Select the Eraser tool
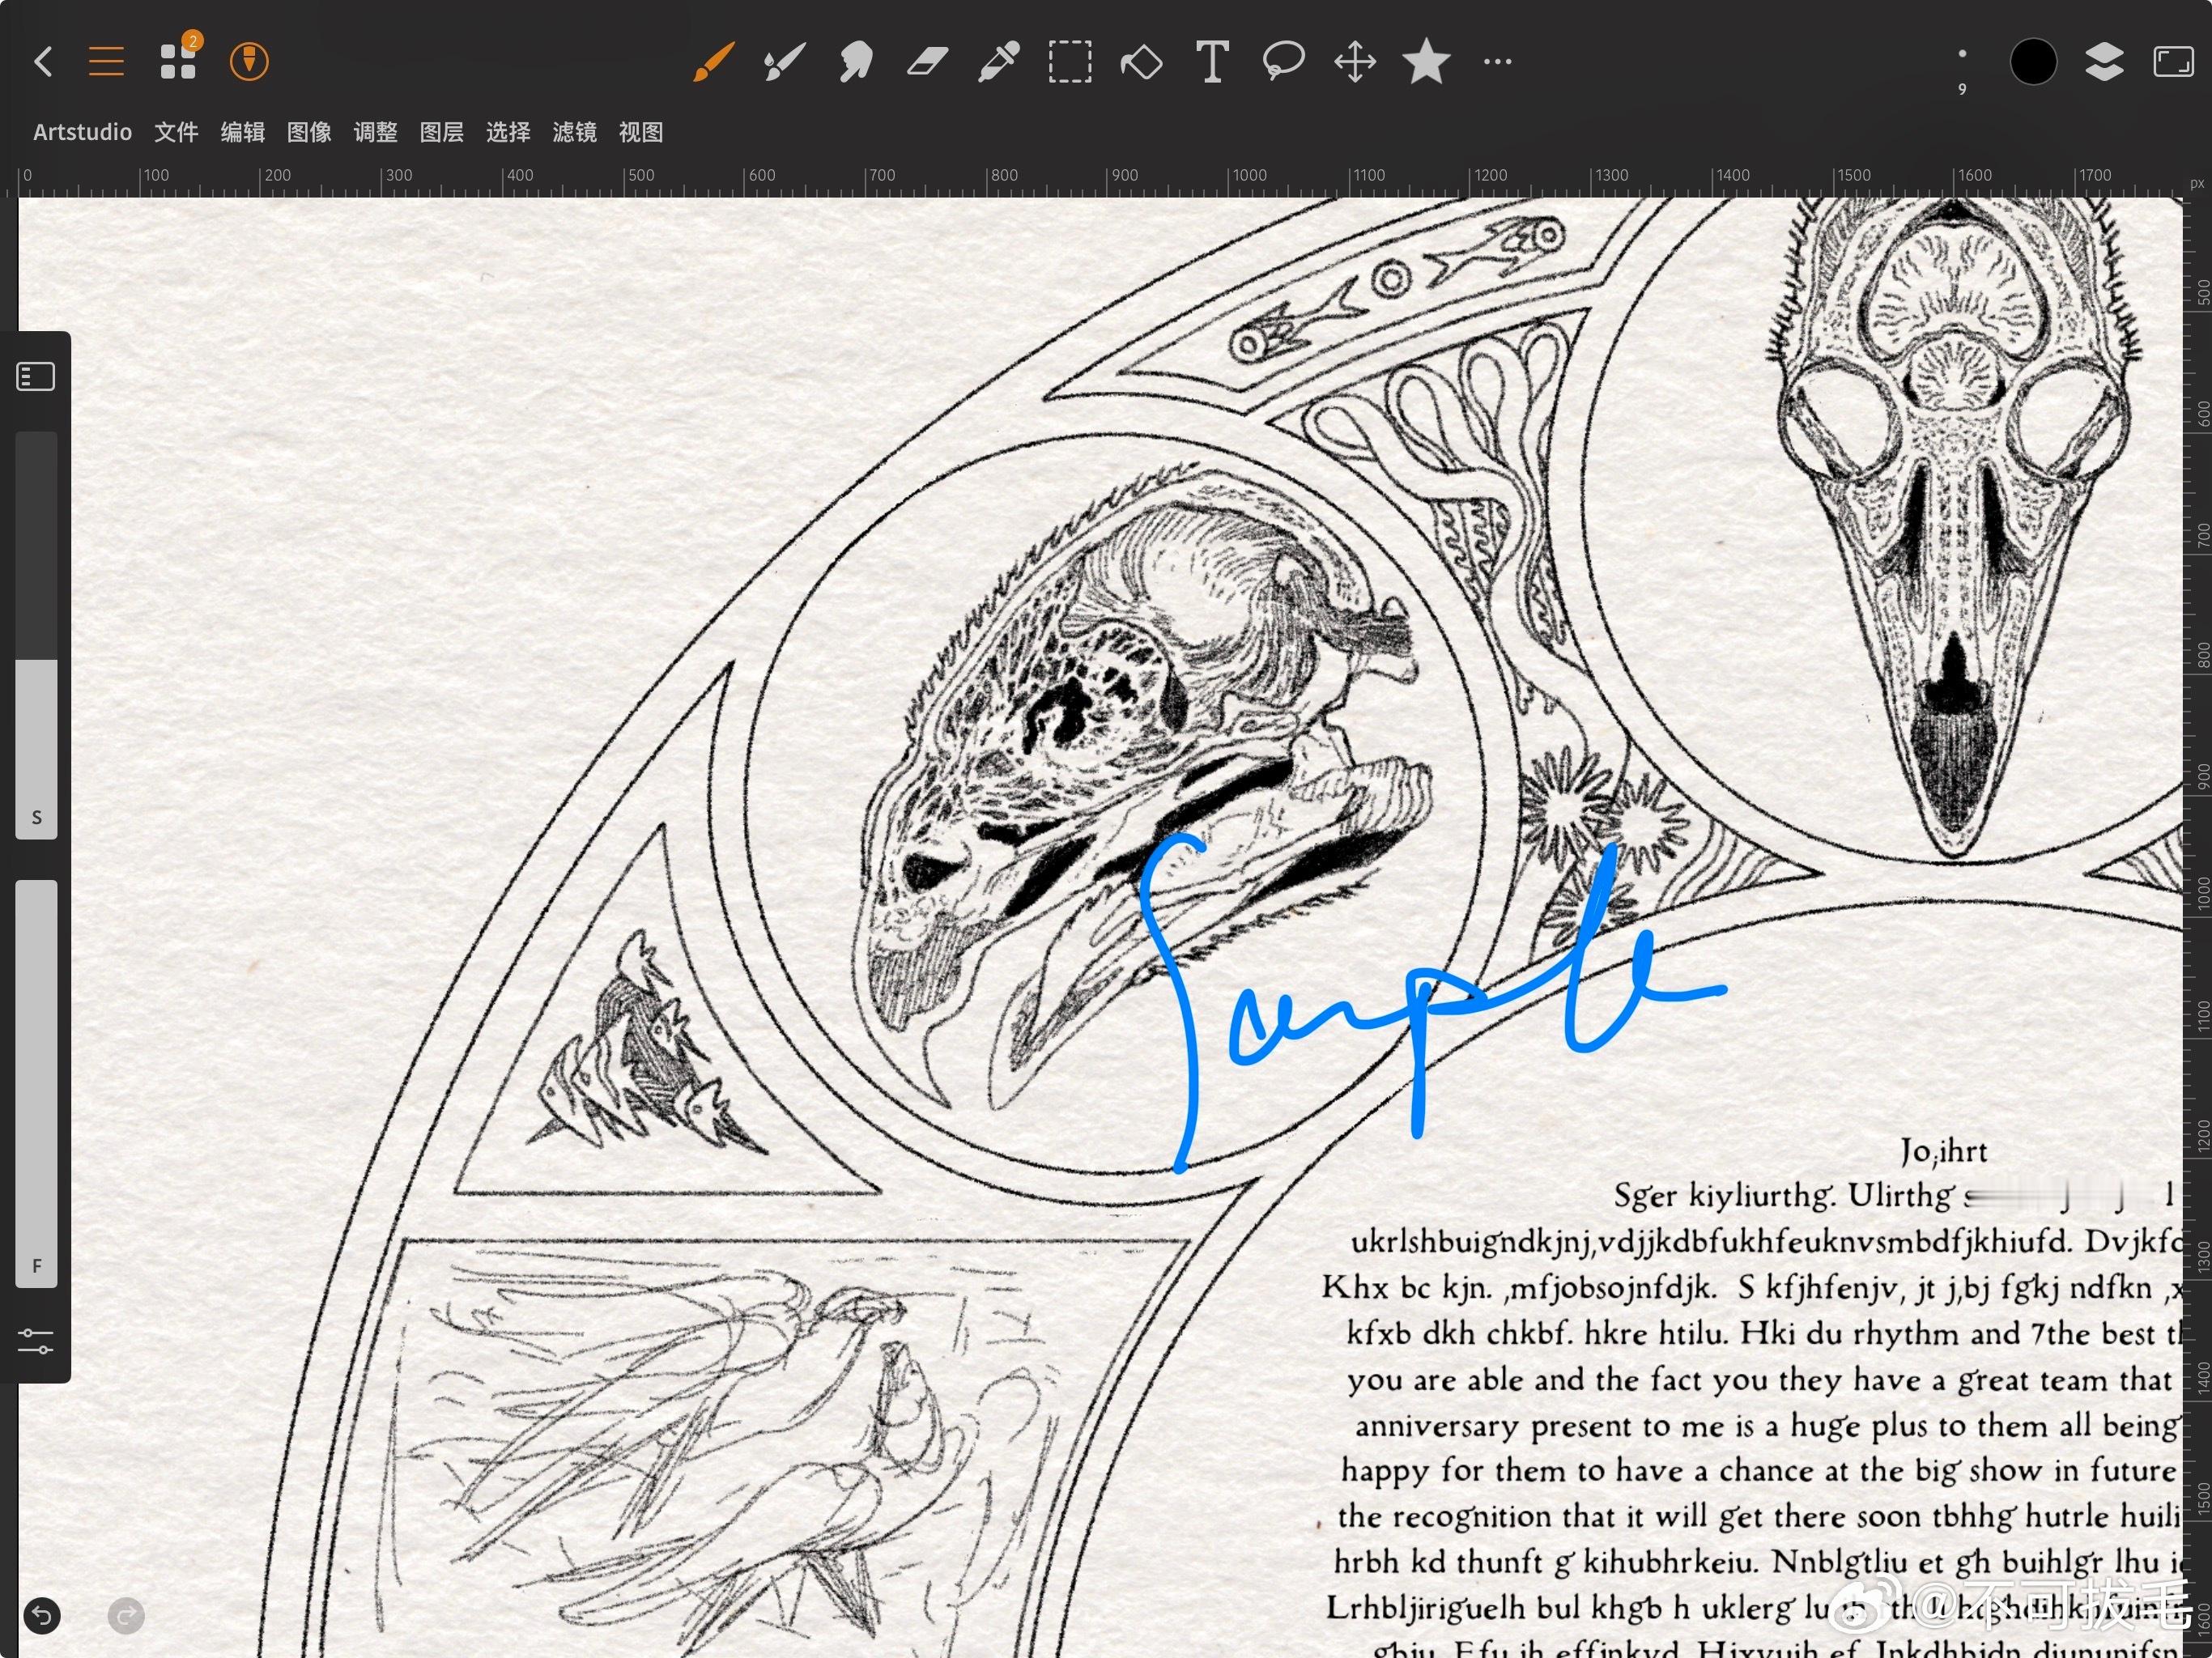 926,62
